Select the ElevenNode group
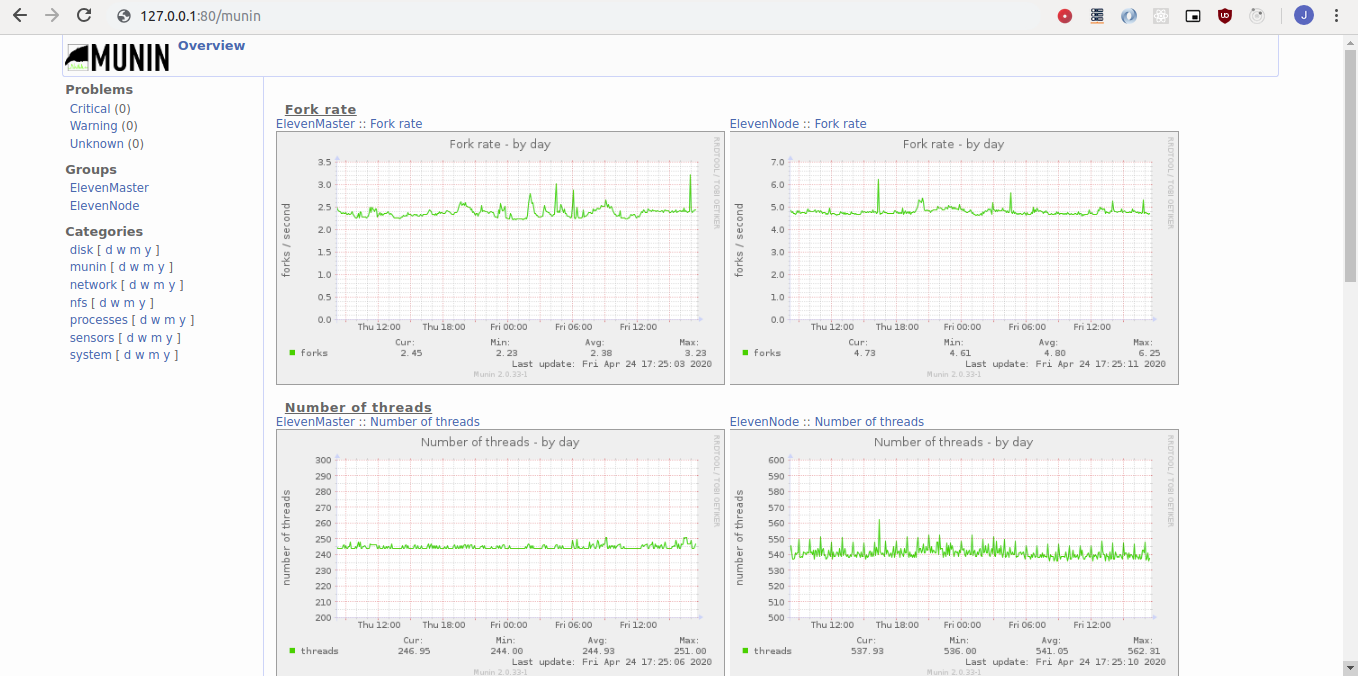Screen dimensions: 1358x676 pyautogui.click(x=104, y=206)
